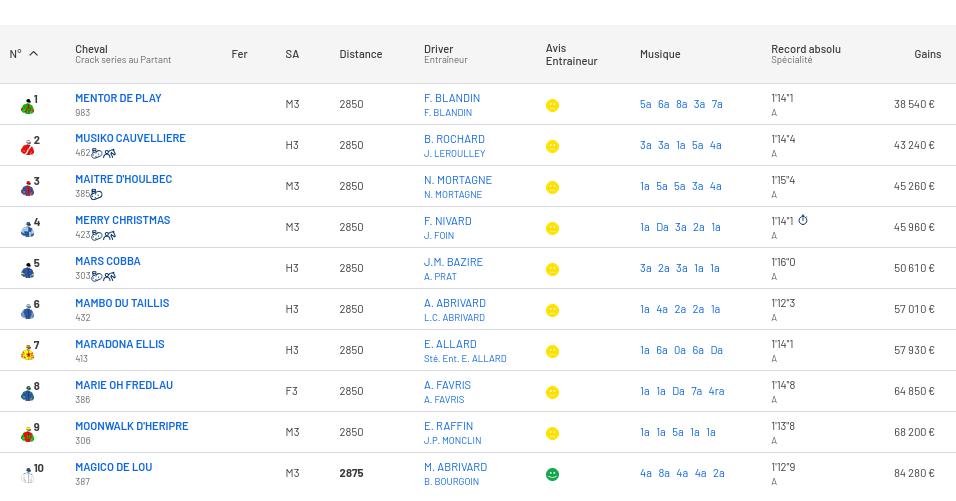The width and height of the screenshot is (956, 501).
Task: Click the green jockey silk for horse 1
Action: pyautogui.click(x=27, y=107)
